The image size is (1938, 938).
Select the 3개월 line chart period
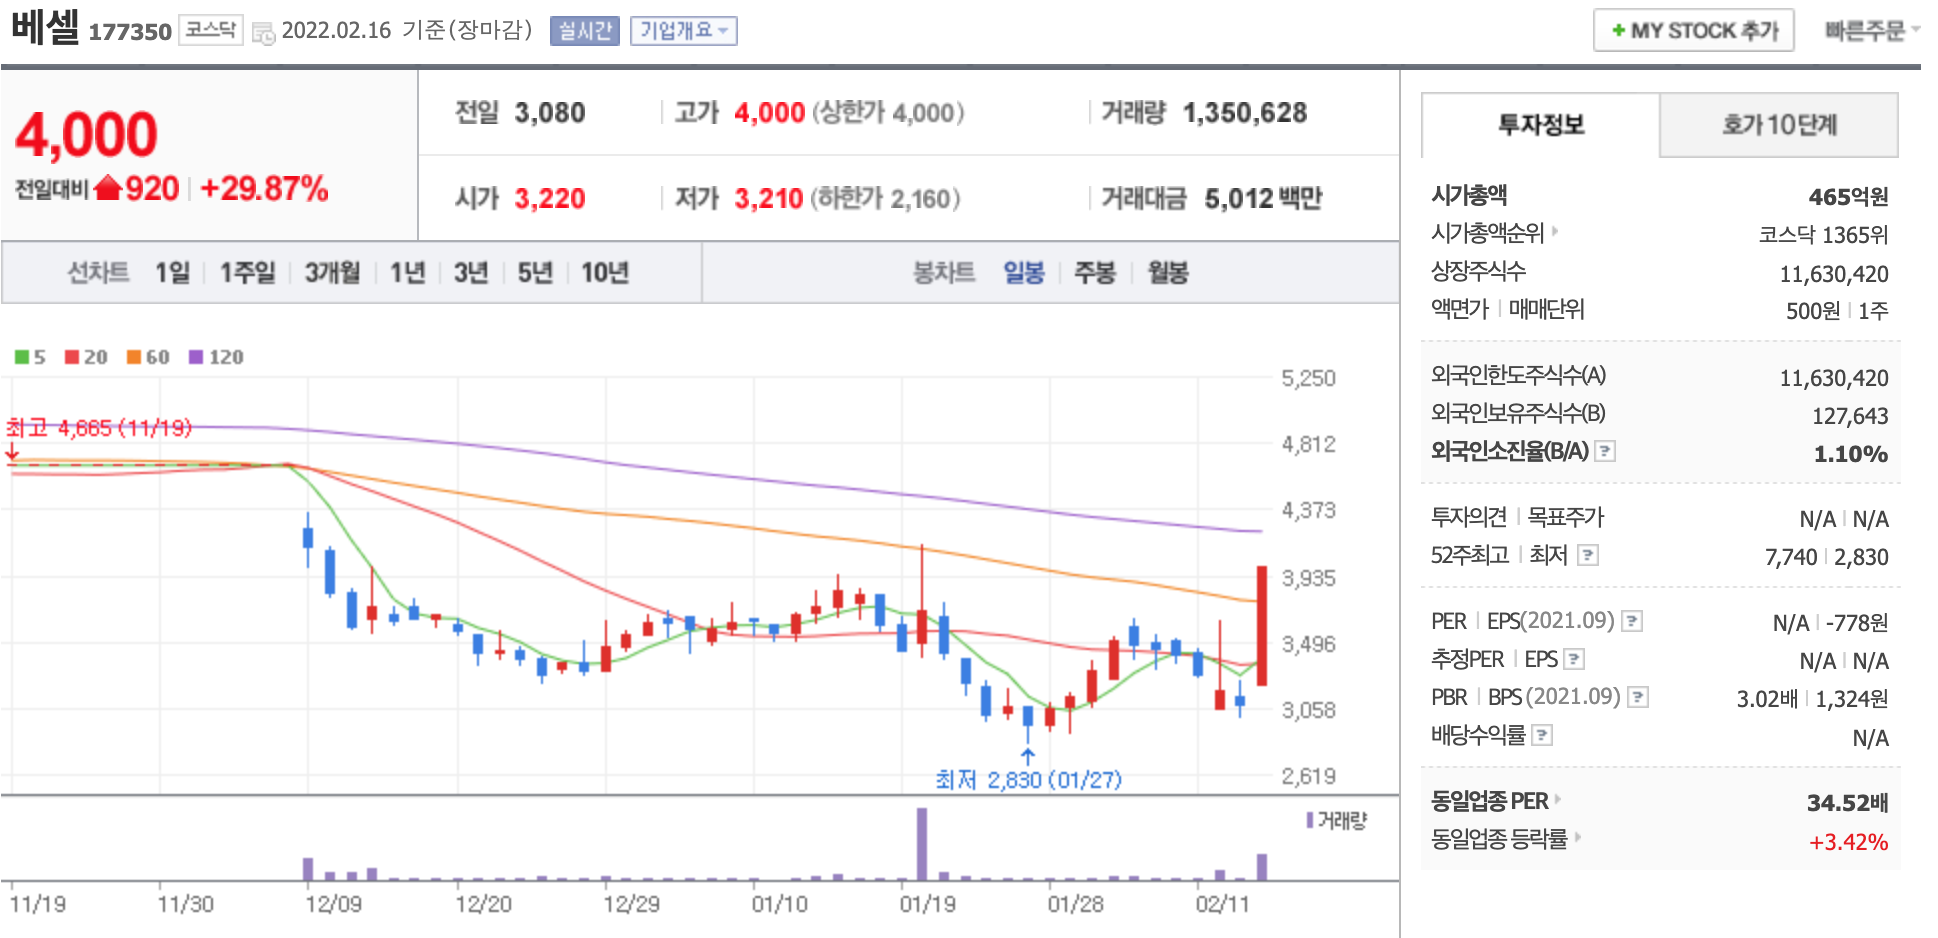tap(332, 272)
